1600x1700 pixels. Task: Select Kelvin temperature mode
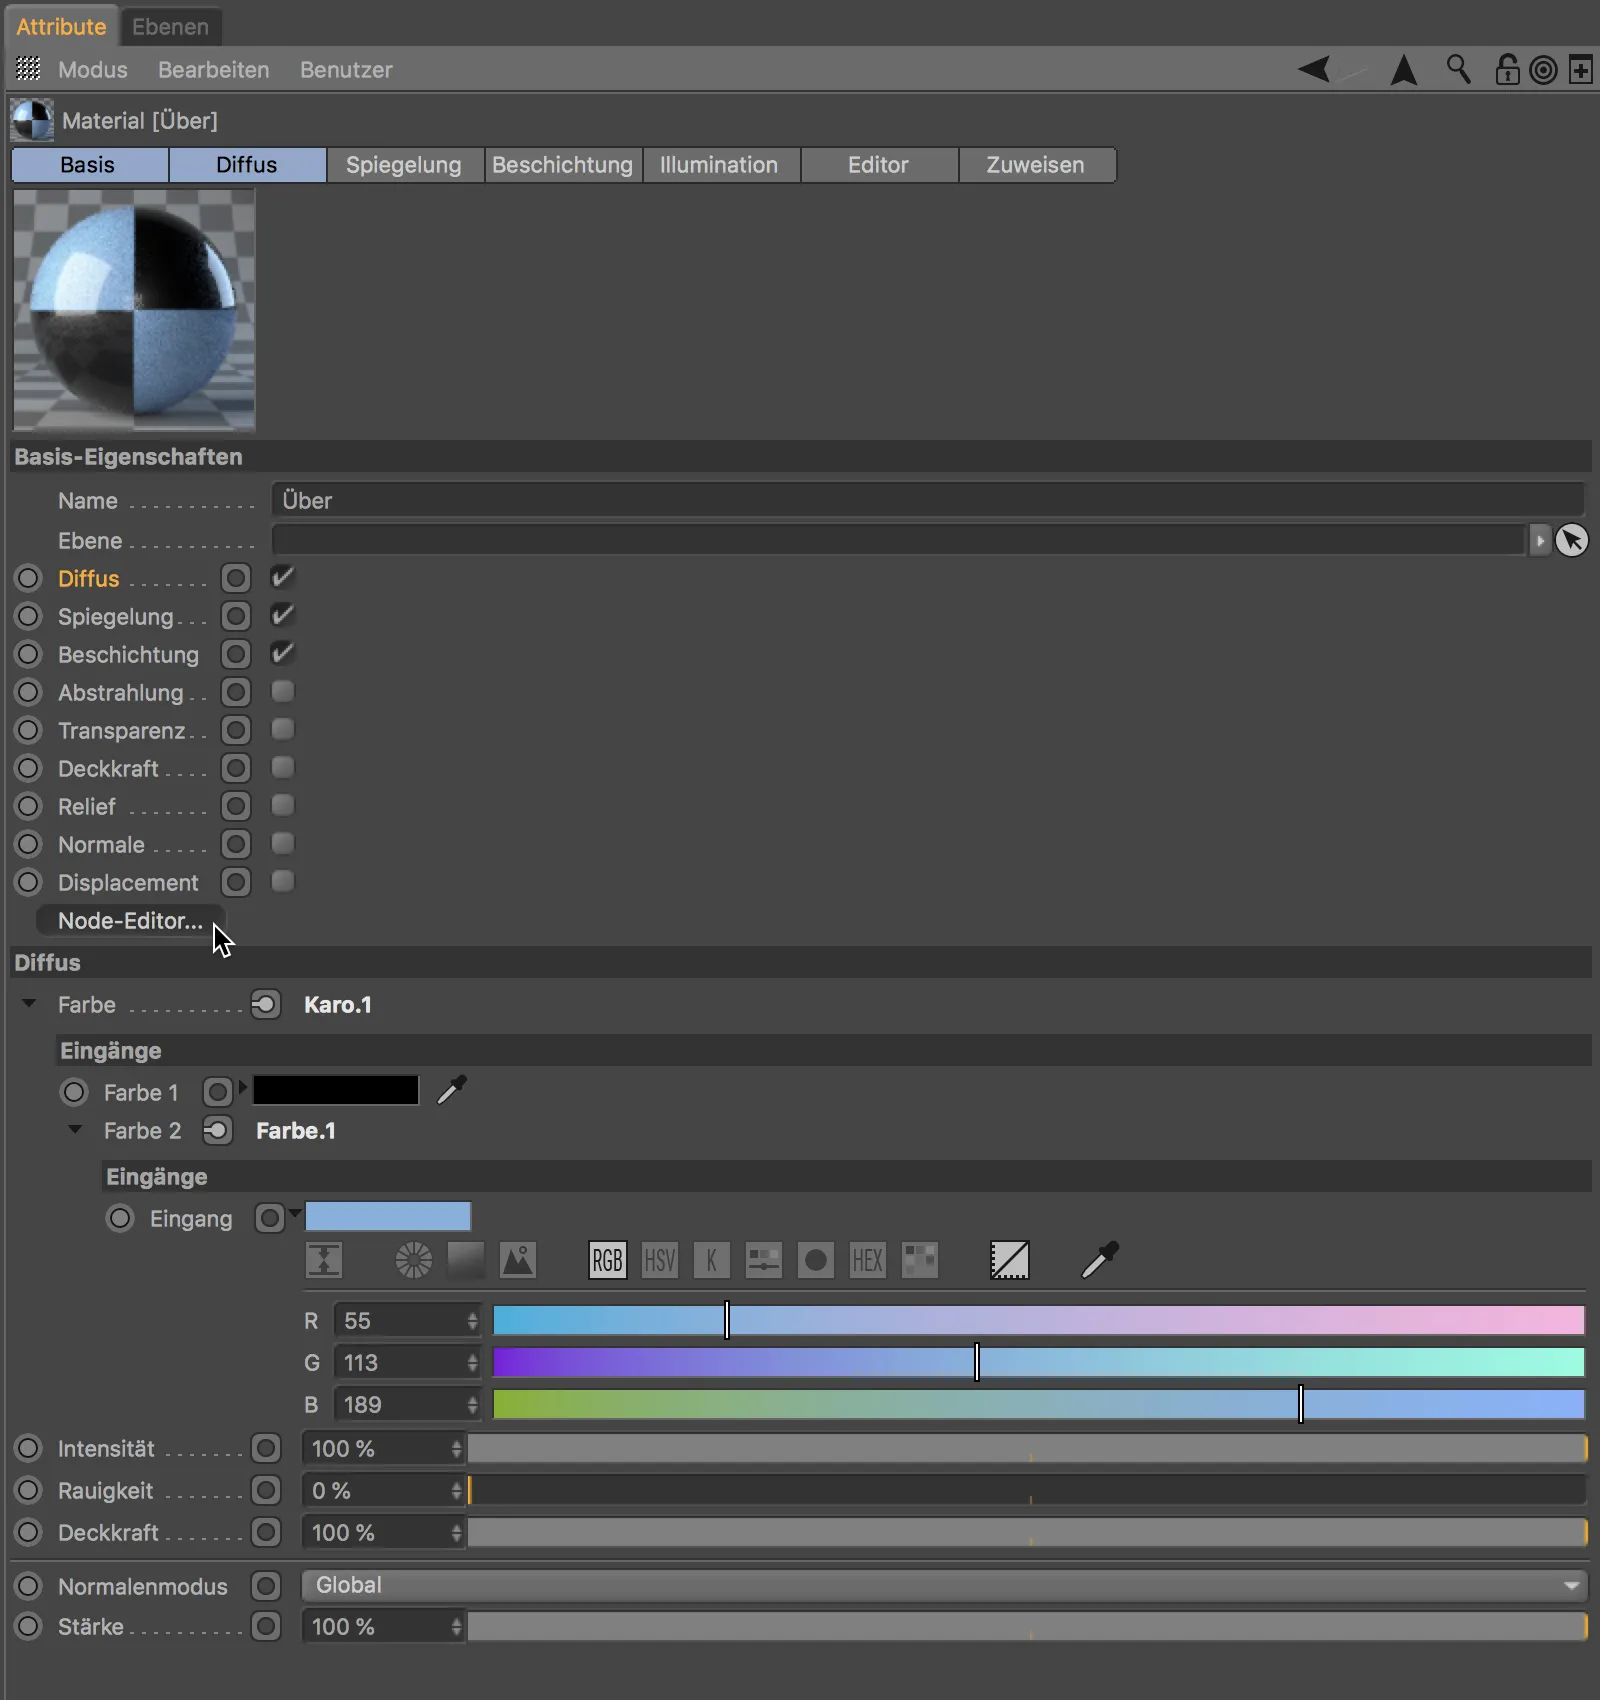pos(712,1260)
